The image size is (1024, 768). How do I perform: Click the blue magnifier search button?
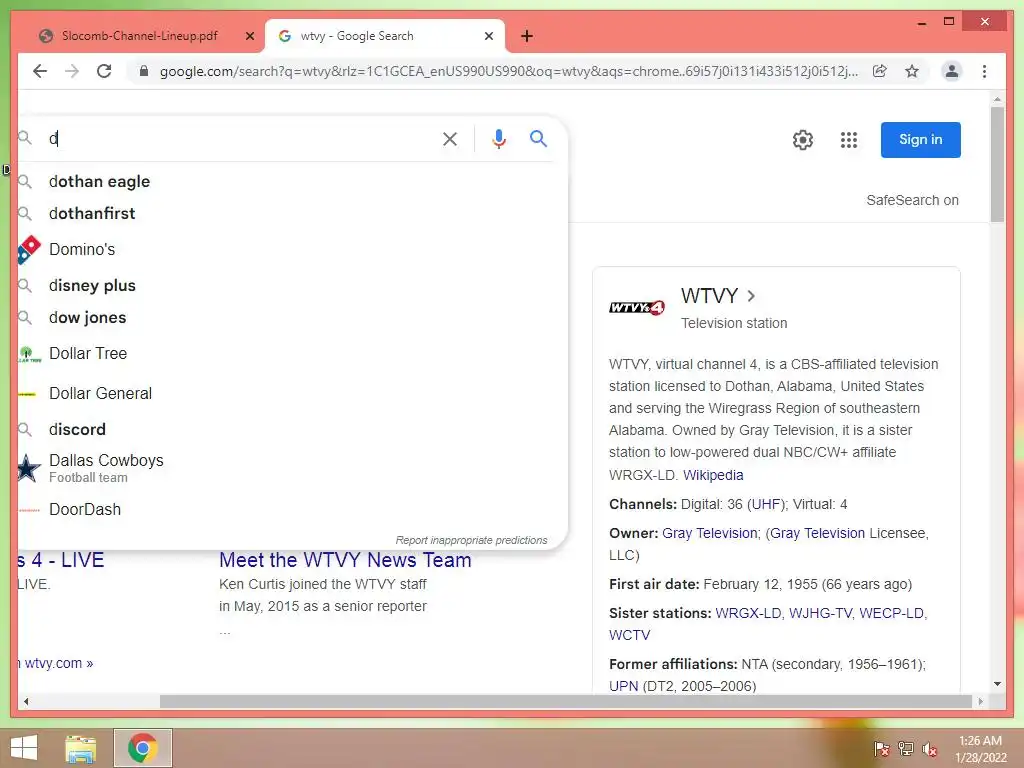click(538, 138)
